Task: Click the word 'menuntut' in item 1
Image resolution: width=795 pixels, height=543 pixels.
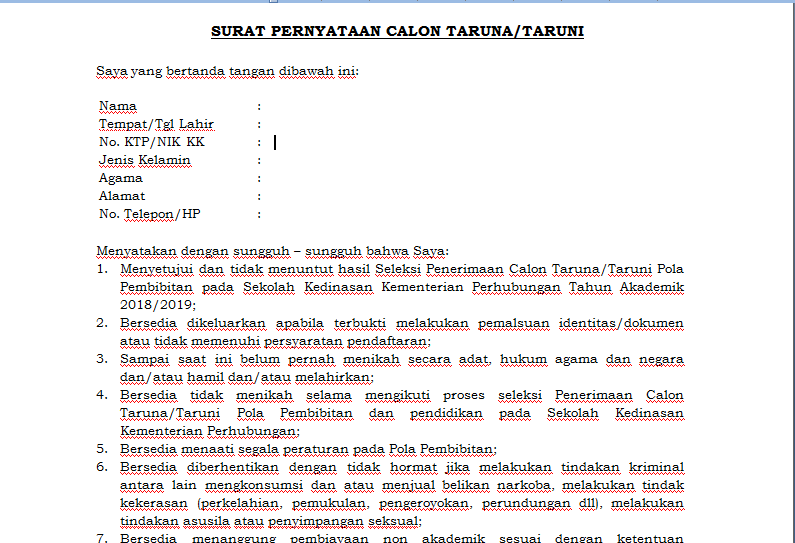Action: [300, 269]
